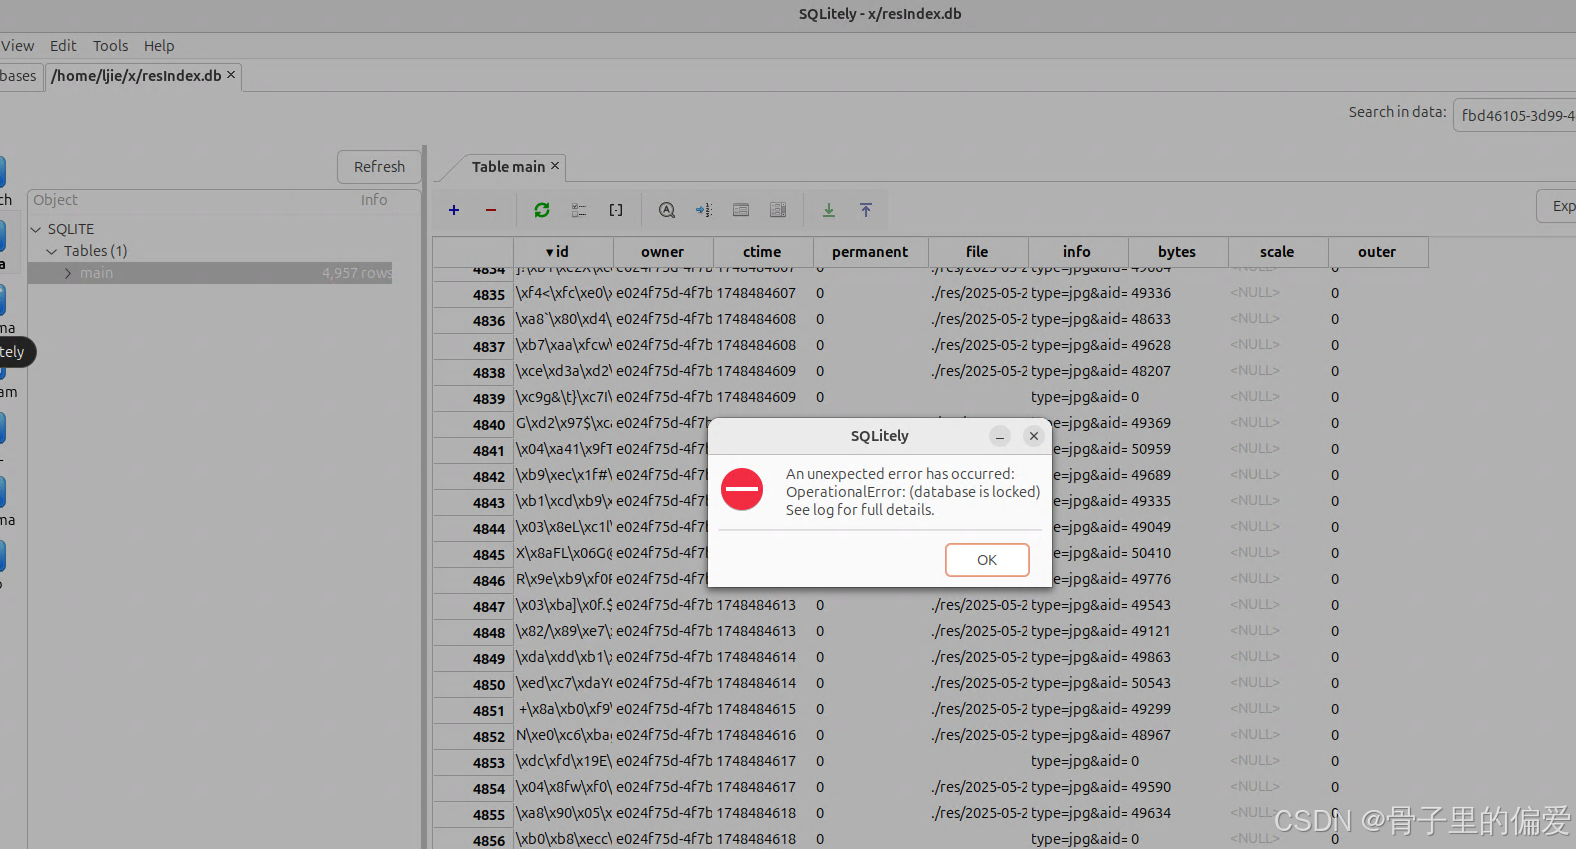Open the Edit menu

pyautogui.click(x=63, y=46)
